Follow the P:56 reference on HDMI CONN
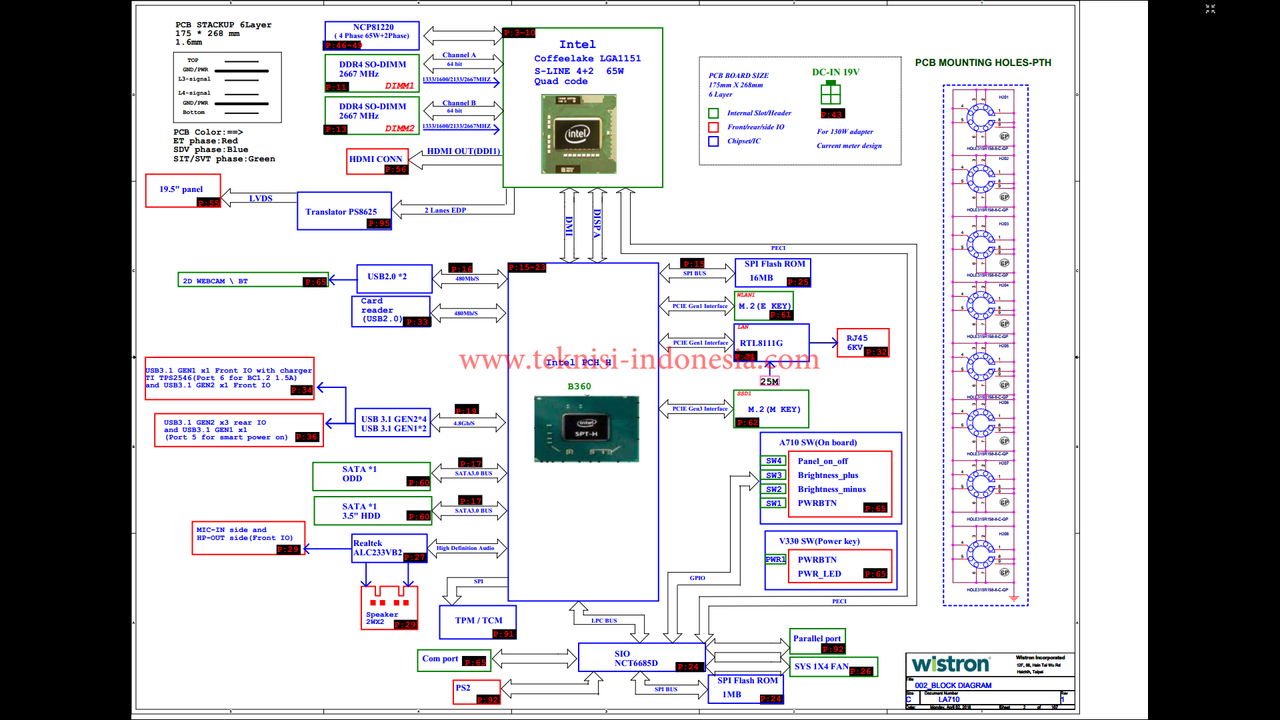Viewport: 1280px width, 720px height. pyautogui.click(x=396, y=170)
